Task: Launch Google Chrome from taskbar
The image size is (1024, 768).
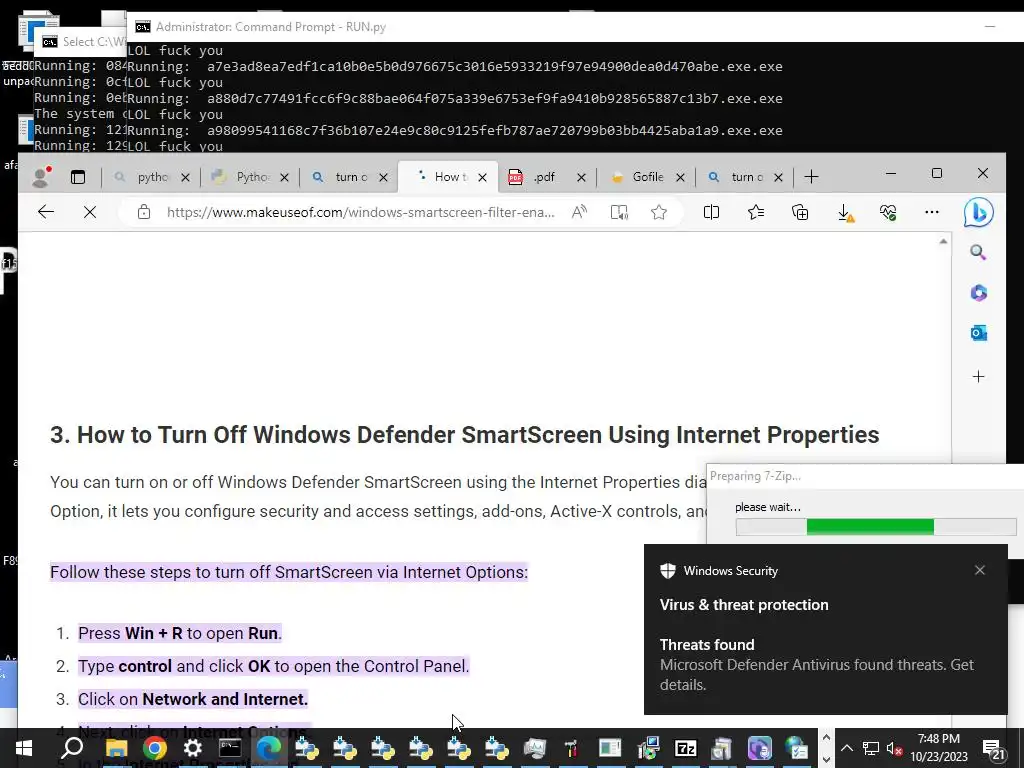Action: pos(155,748)
